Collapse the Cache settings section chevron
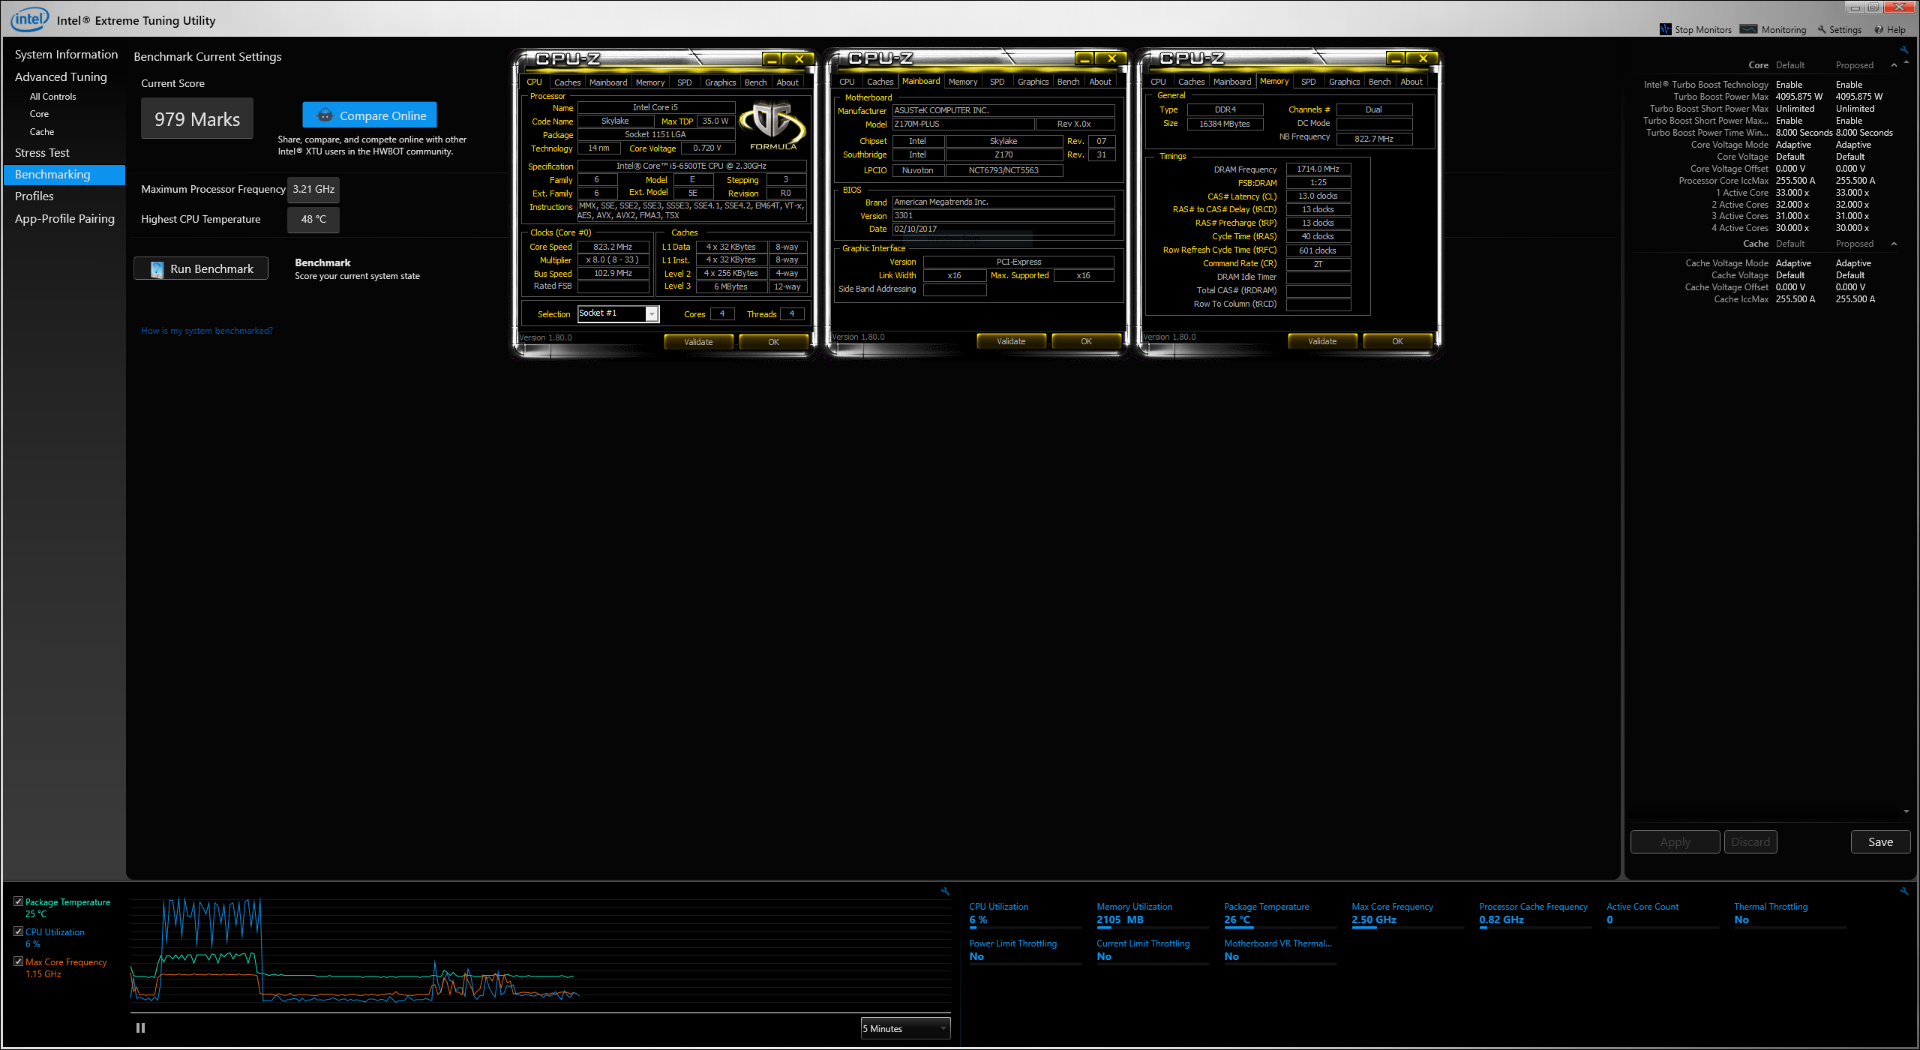Image resolution: width=1920 pixels, height=1050 pixels. 1894,244
